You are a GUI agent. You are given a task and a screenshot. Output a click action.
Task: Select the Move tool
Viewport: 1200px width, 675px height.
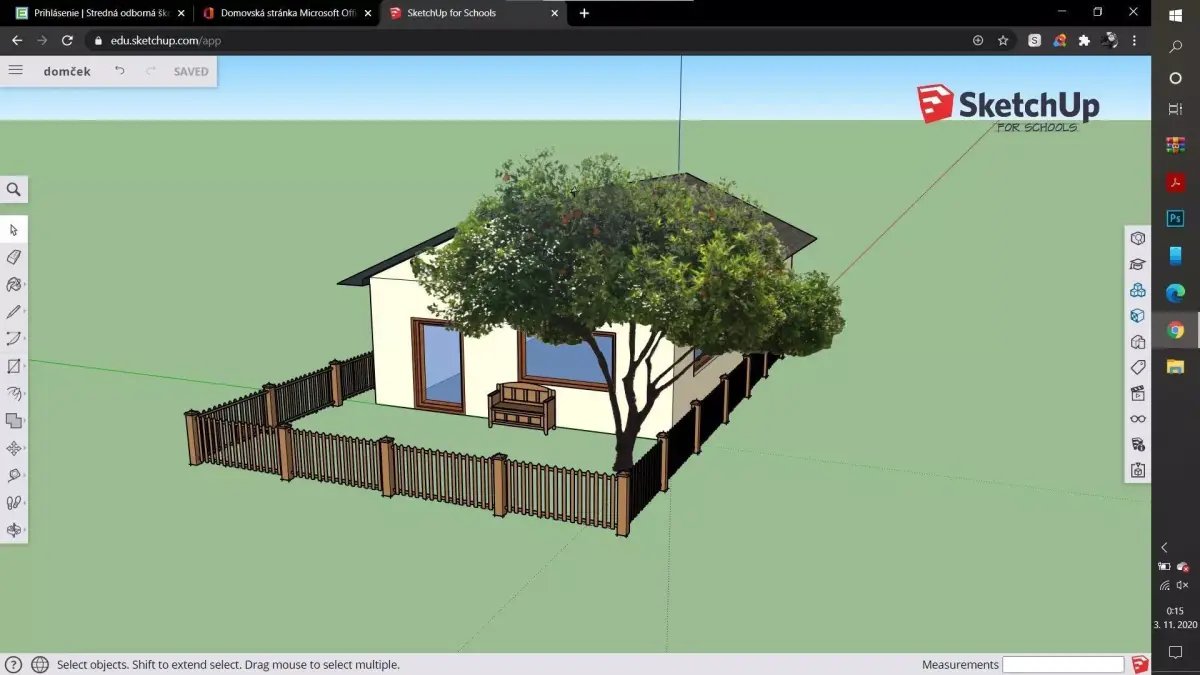(x=14, y=448)
